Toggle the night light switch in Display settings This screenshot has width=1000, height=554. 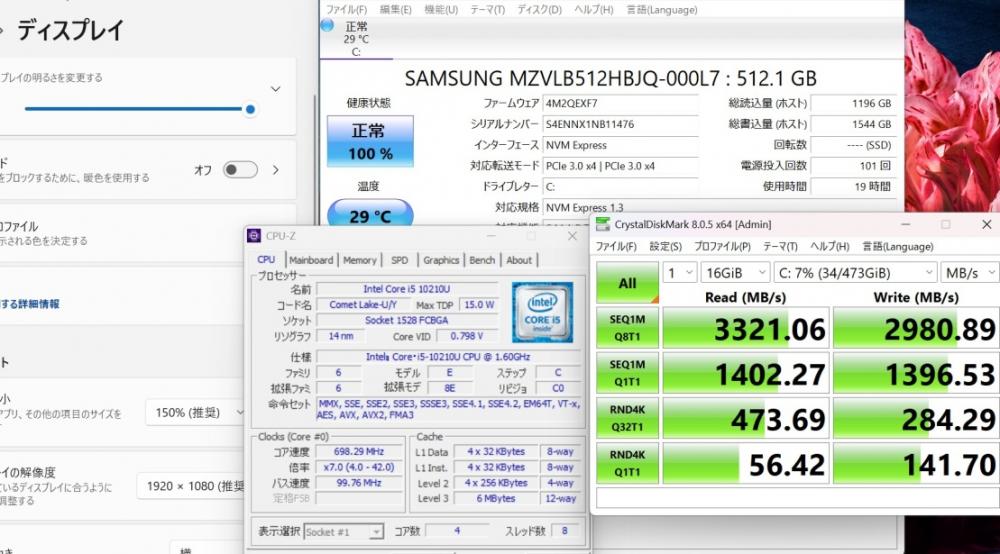pyautogui.click(x=240, y=170)
